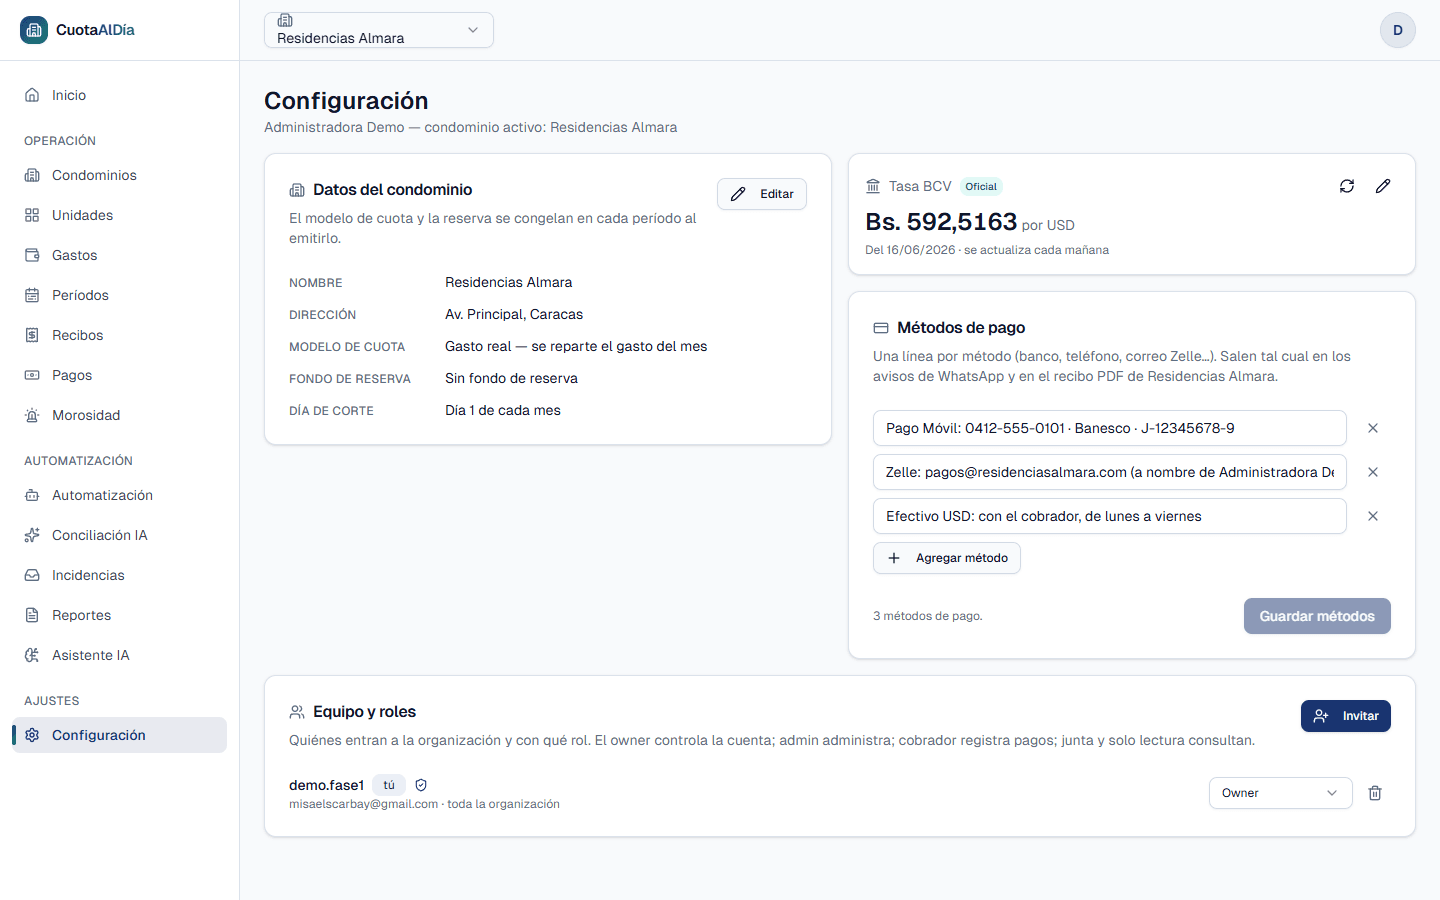Click the Incidencias inbox icon
This screenshot has height=900, width=1440.
32,575
